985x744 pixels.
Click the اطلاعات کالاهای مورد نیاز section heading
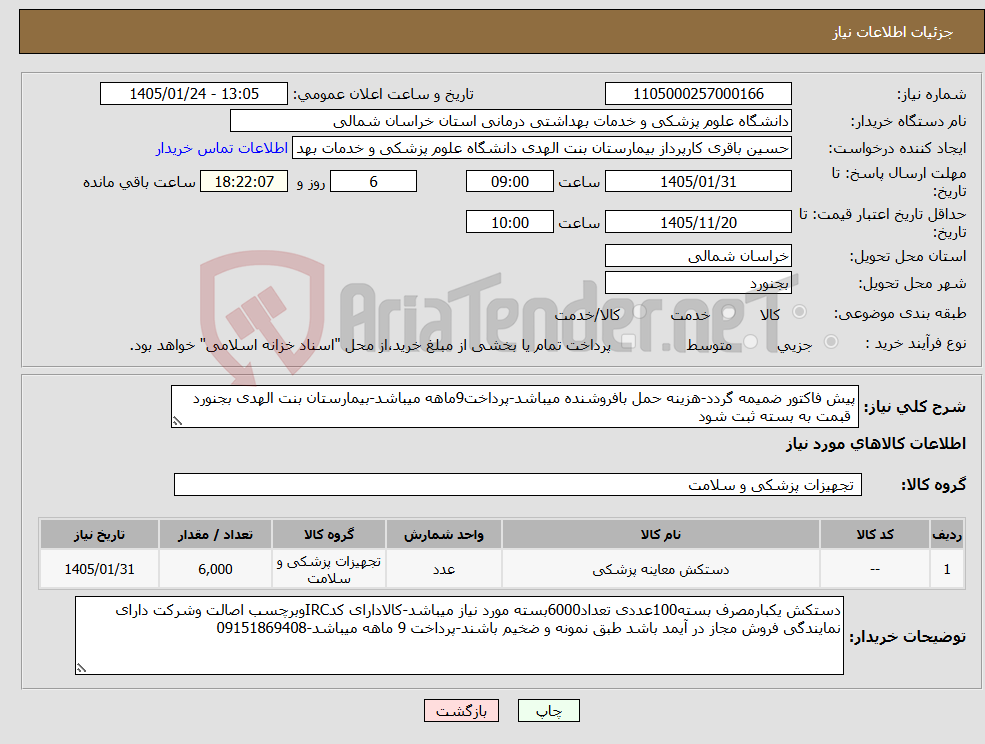click(876, 444)
